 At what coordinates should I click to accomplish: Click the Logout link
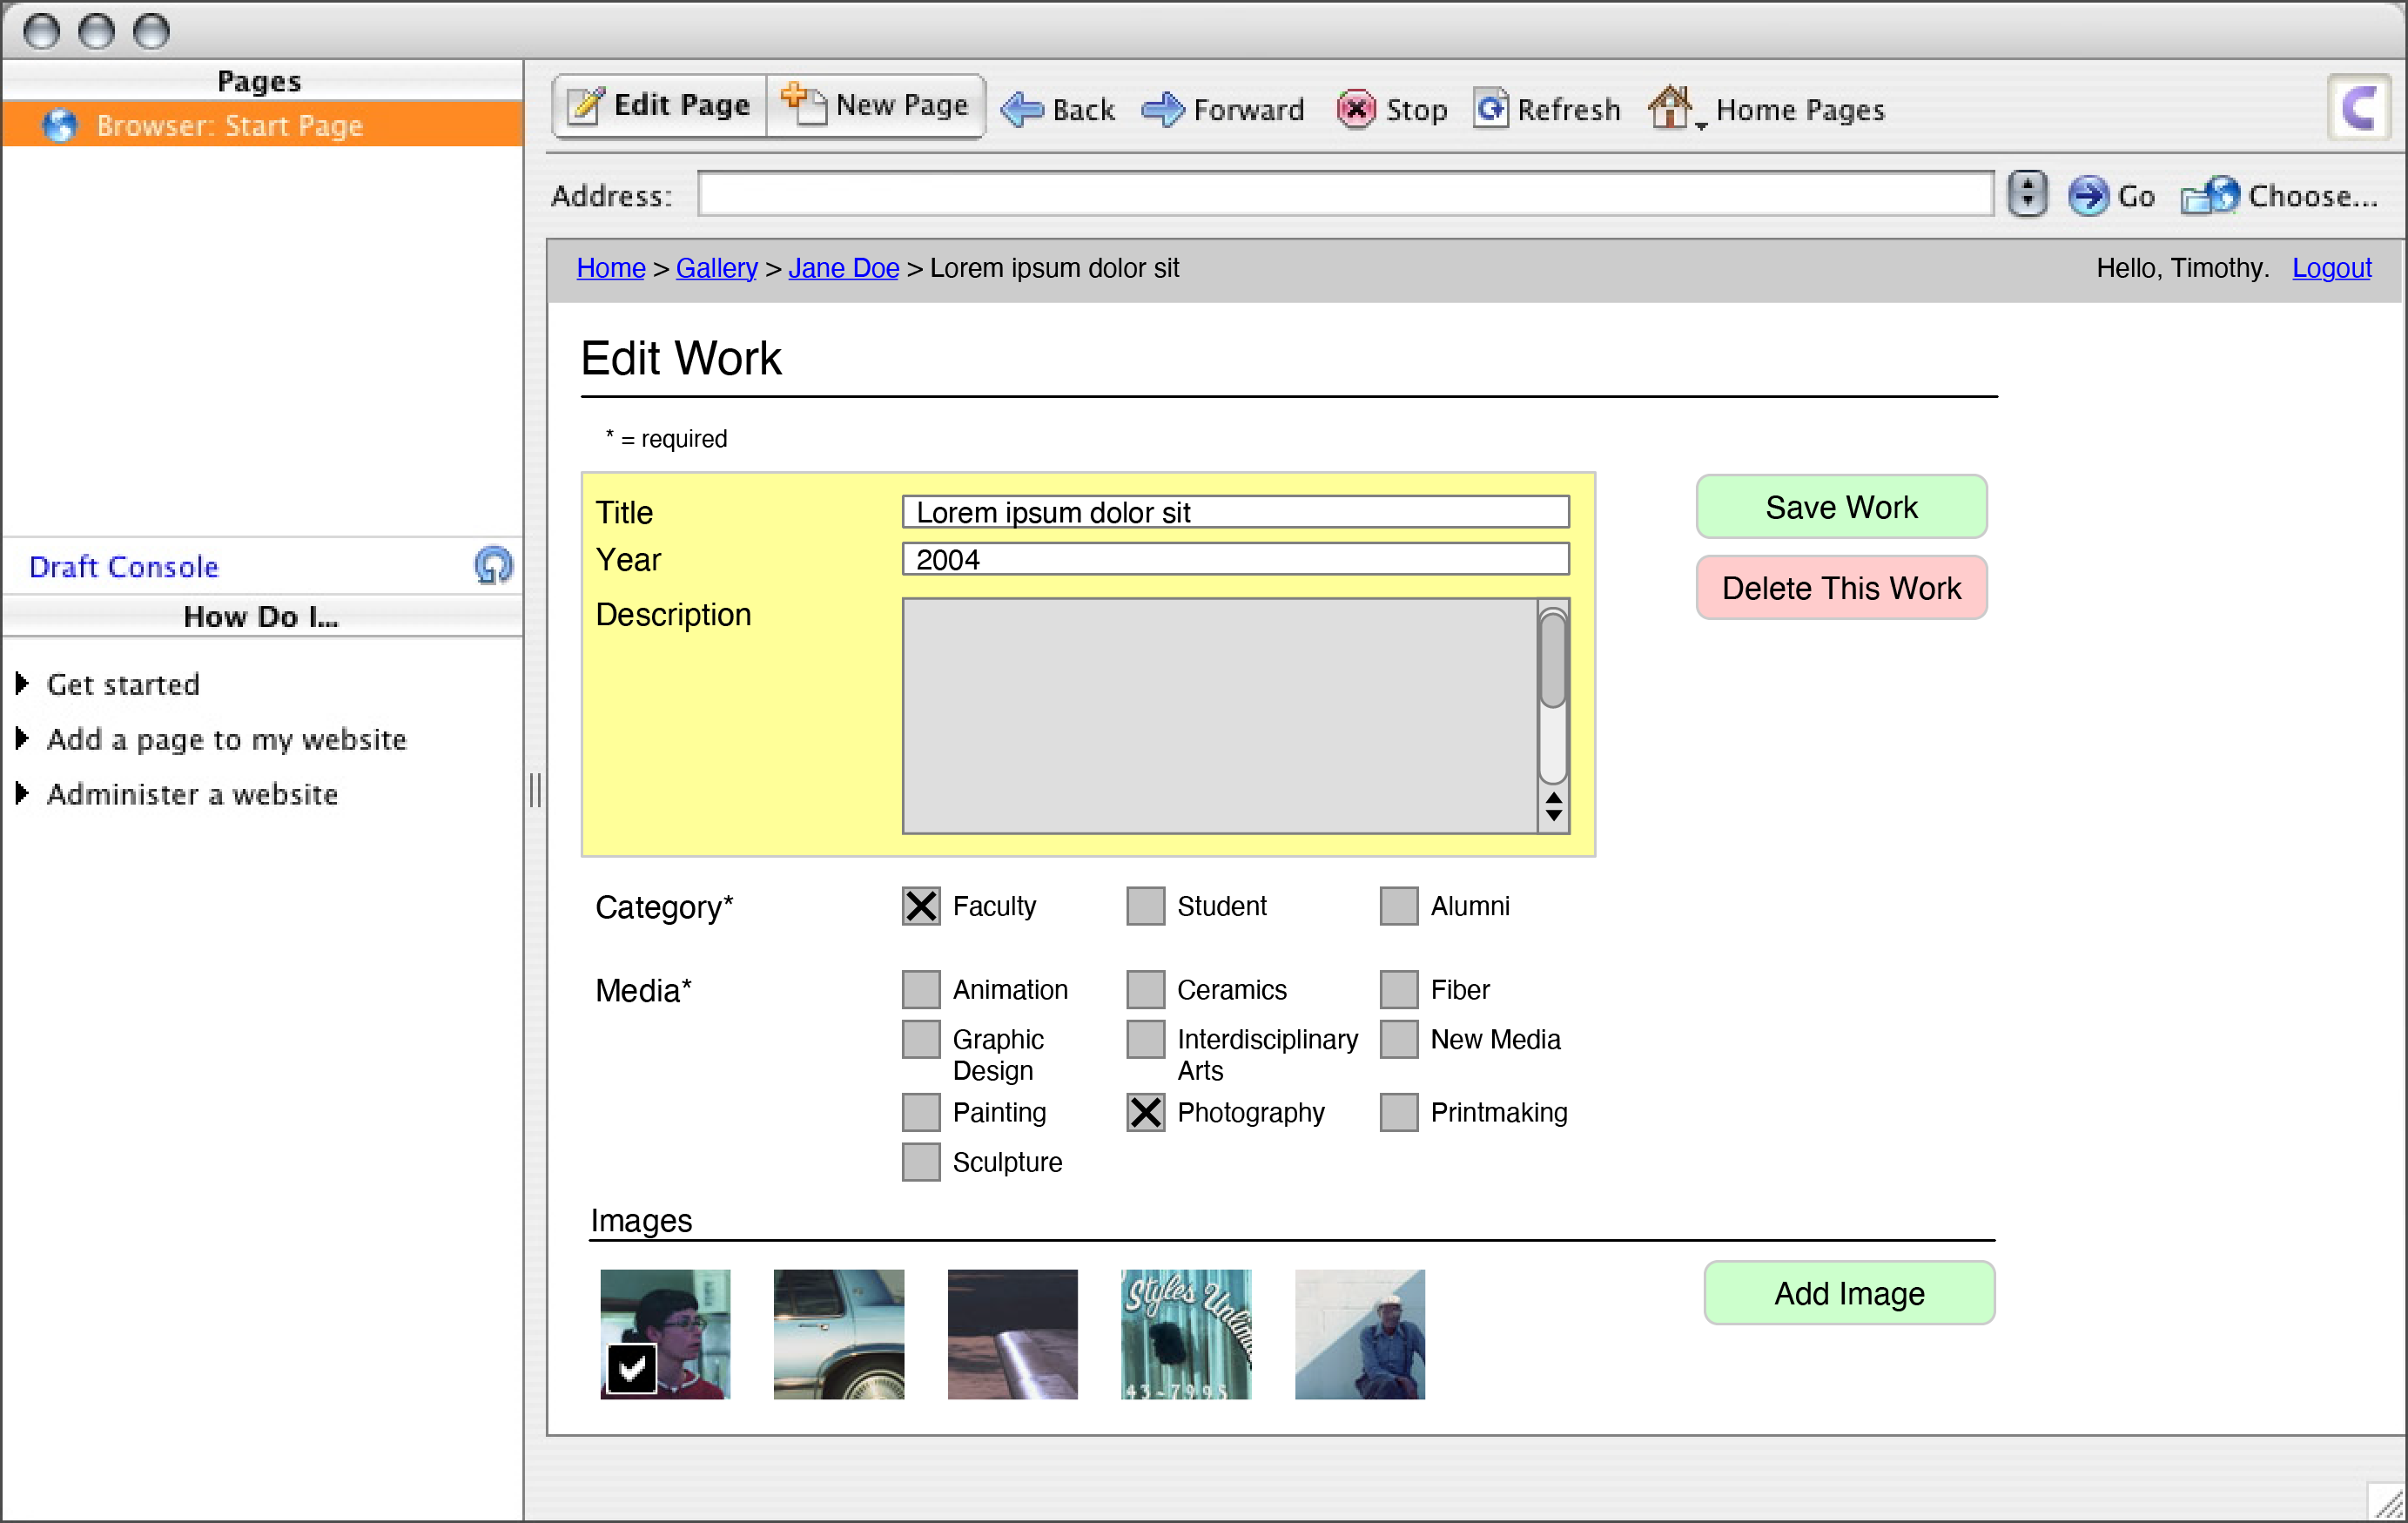pos(2331,268)
